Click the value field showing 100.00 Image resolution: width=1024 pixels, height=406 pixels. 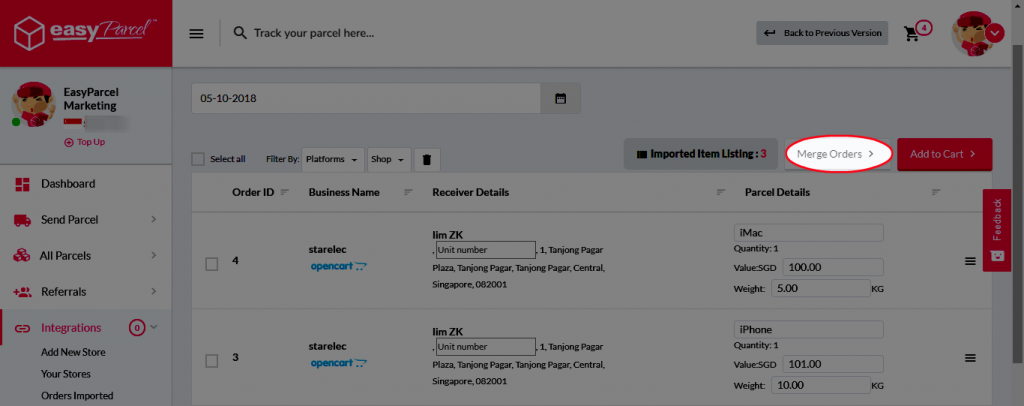point(833,268)
